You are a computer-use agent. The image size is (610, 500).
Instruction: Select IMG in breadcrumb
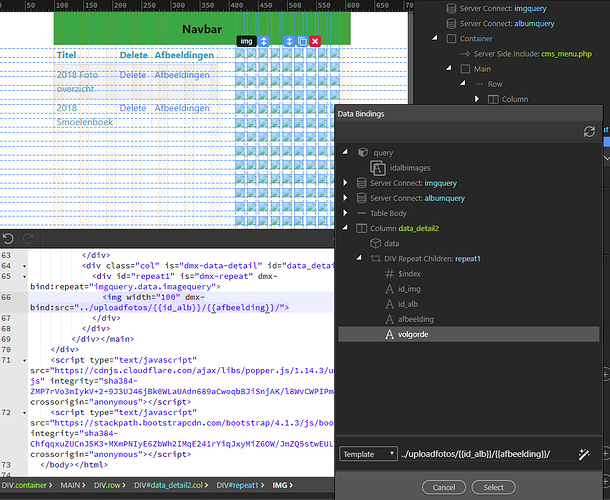(280, 485)
